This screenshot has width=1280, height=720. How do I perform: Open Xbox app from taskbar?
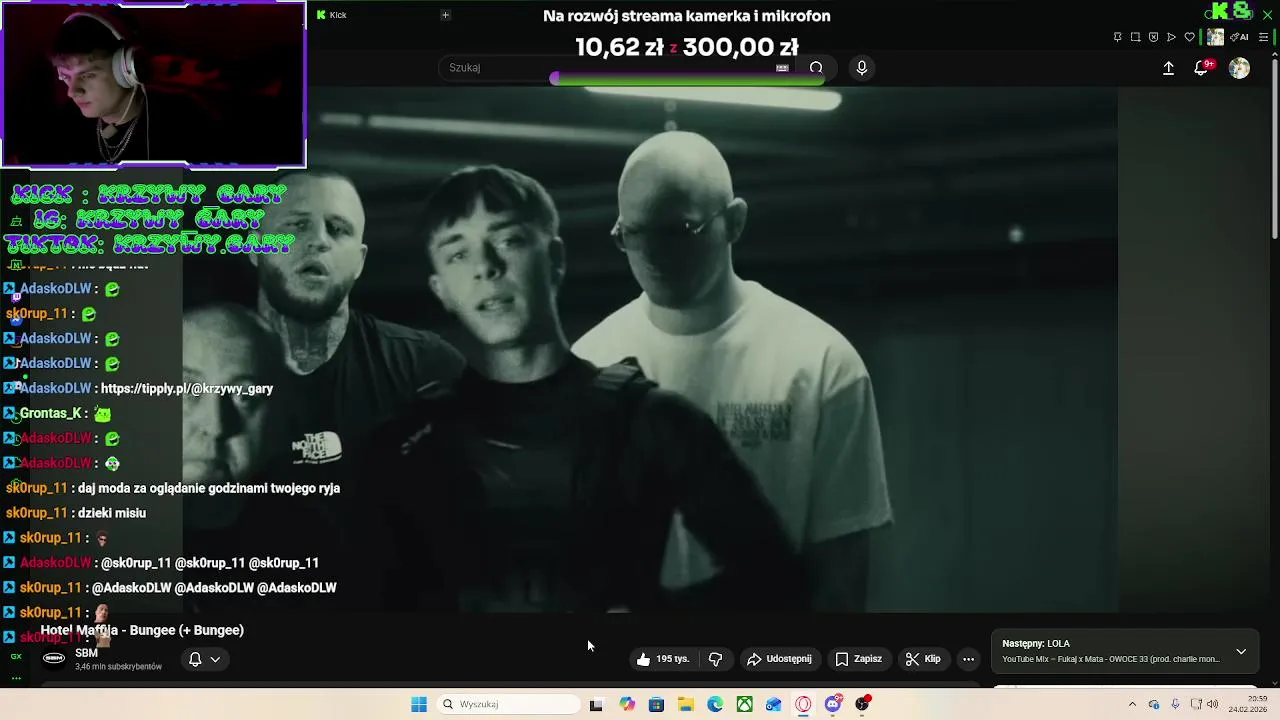745,704
